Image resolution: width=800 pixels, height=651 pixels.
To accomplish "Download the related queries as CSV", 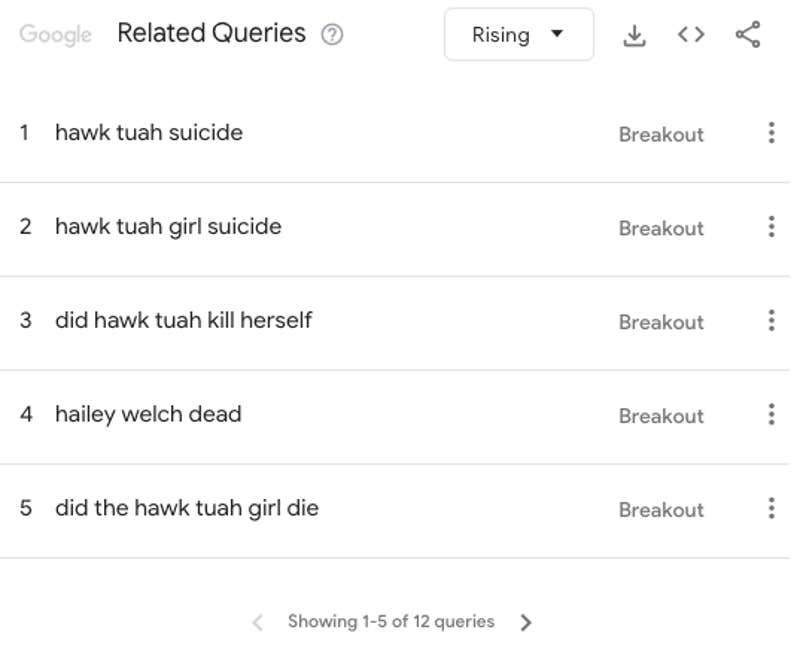I will click(634, 33).
